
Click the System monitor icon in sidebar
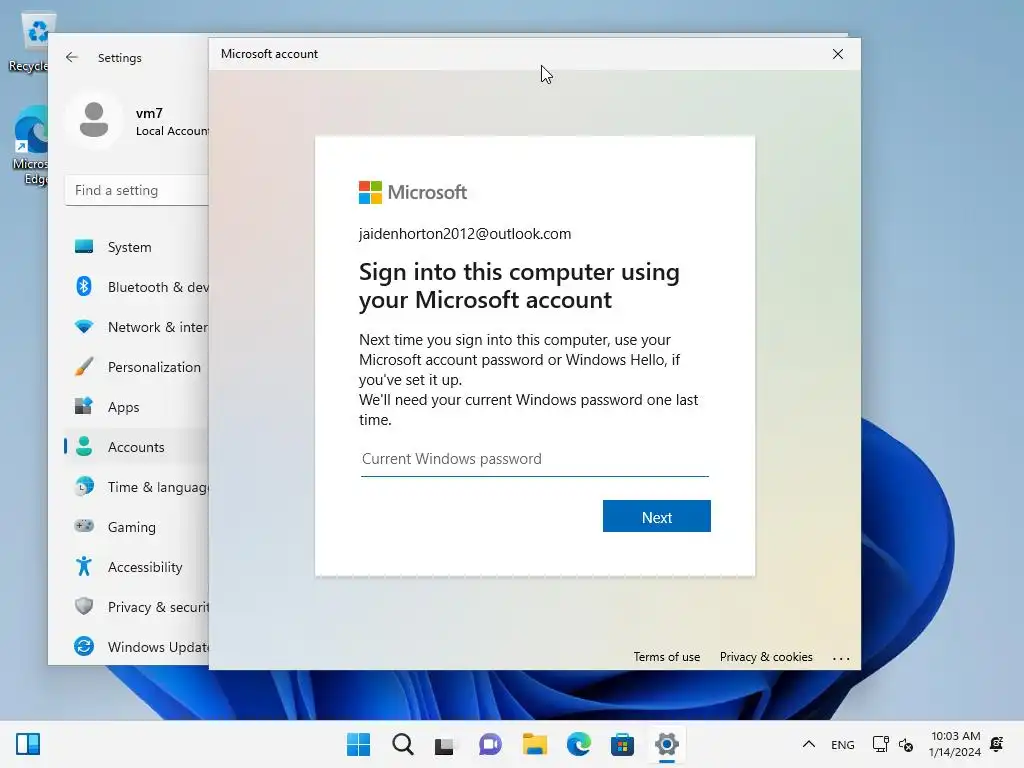click(84, 246)
